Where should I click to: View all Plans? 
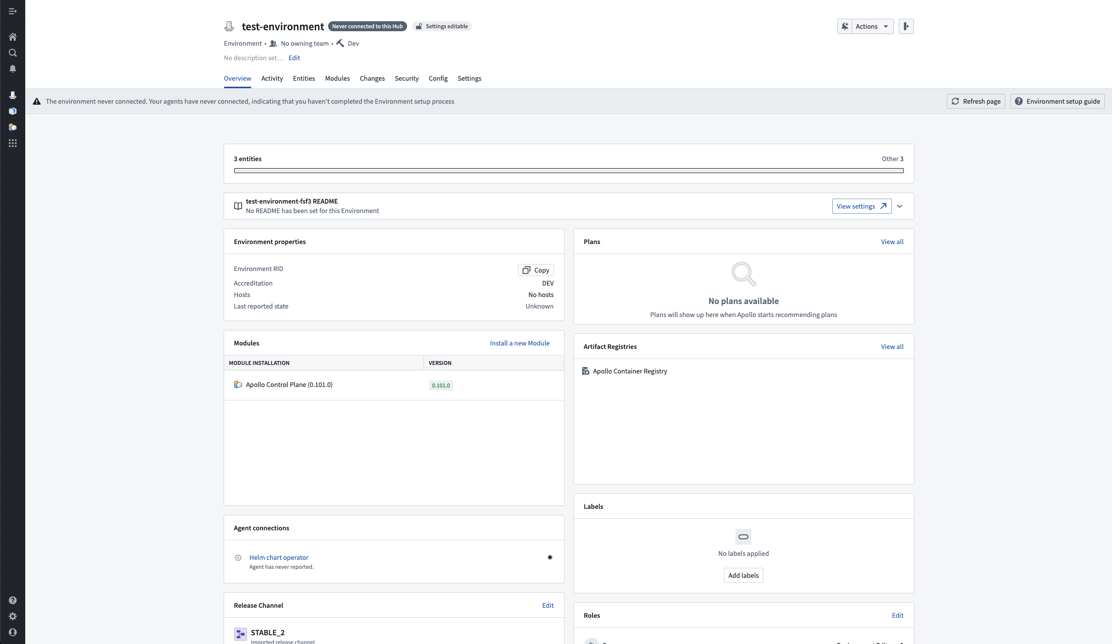pyautogui.click(x=892, y=242)
